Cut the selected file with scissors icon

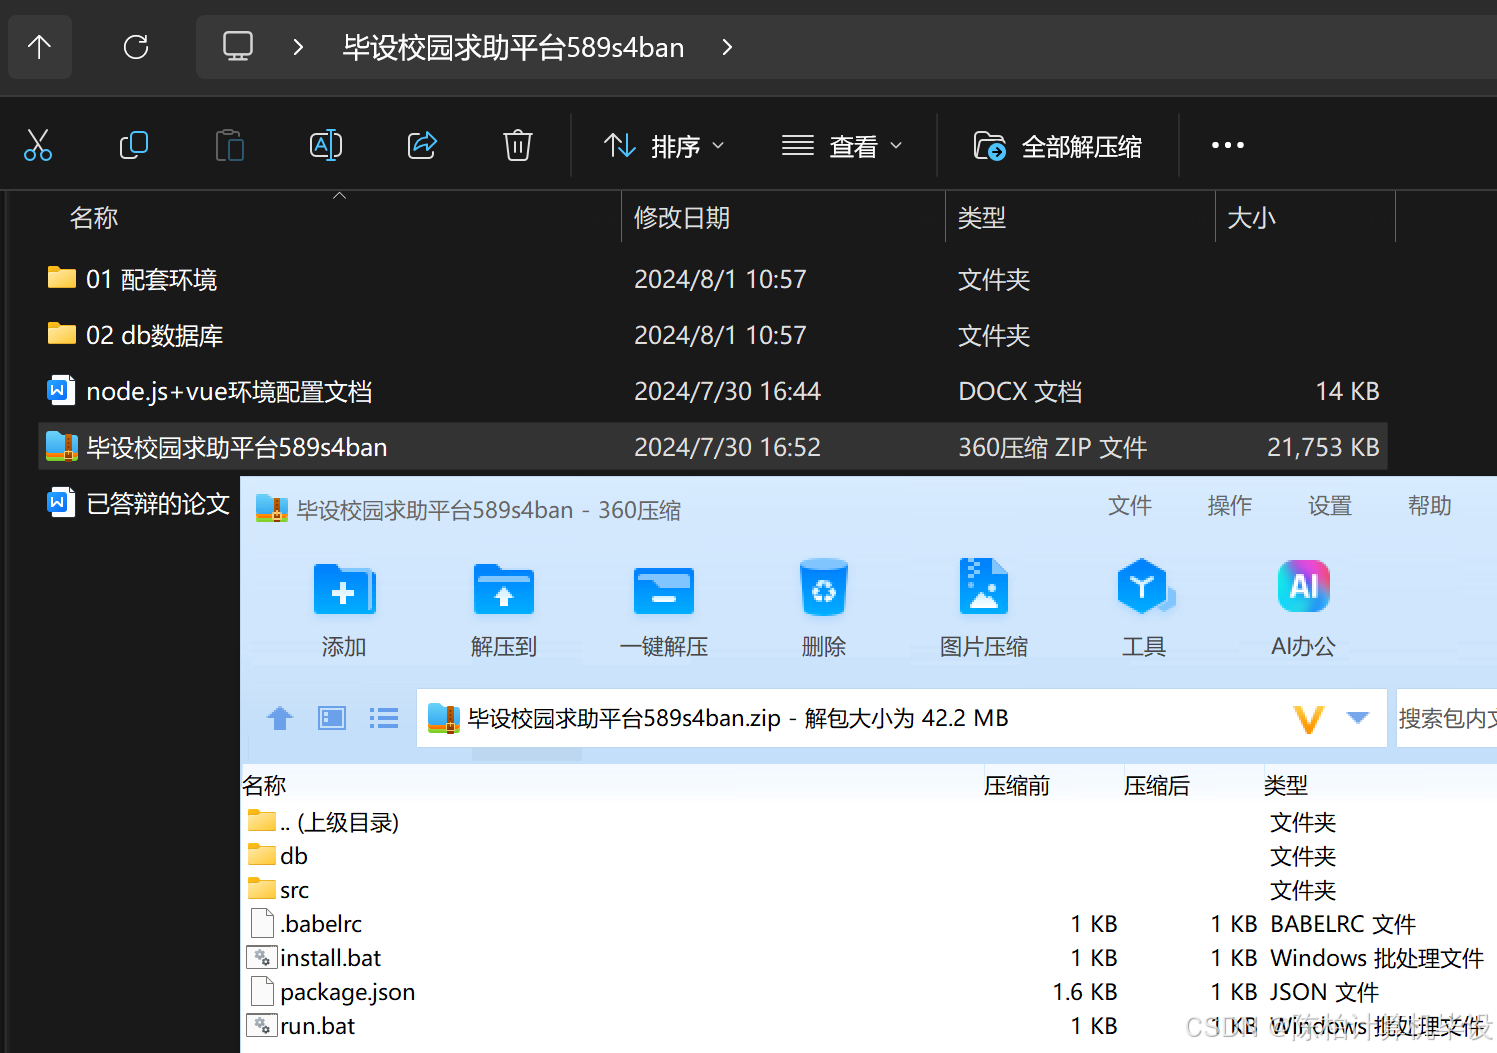pyautogui.click(x=38, y=146)
